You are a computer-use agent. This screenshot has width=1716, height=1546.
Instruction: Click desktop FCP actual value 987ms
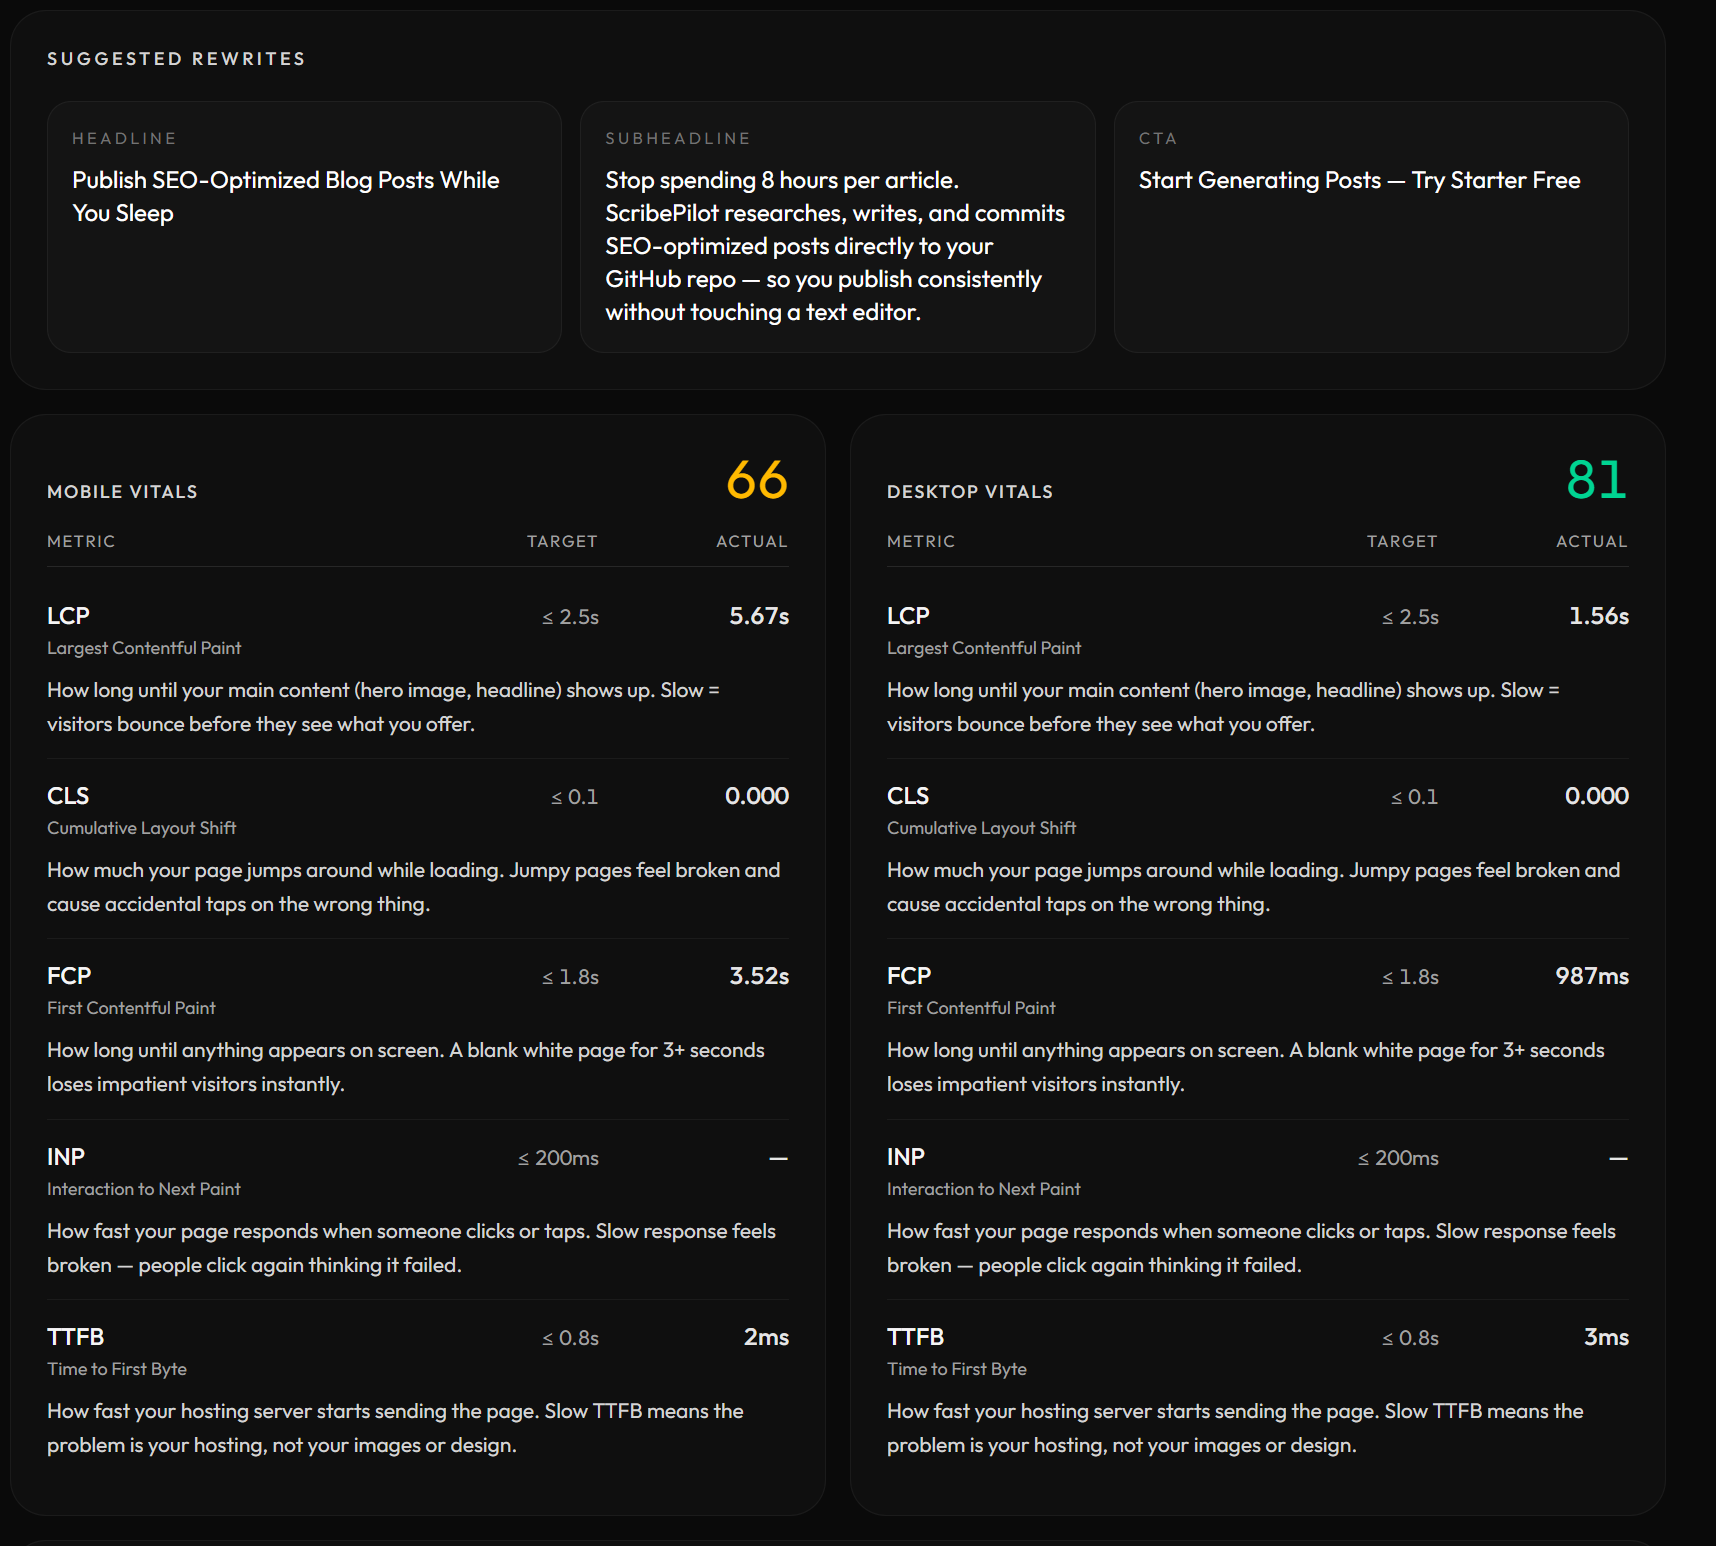click(x=1591, y=976)
